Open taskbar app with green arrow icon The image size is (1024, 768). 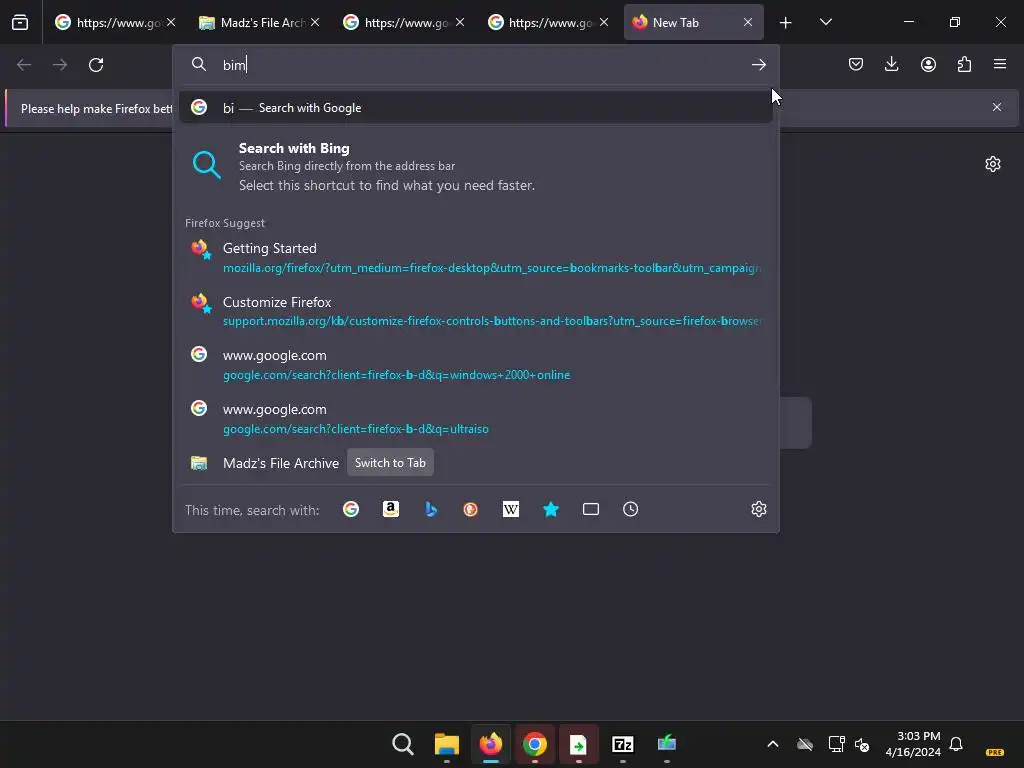tap(579, 744)
